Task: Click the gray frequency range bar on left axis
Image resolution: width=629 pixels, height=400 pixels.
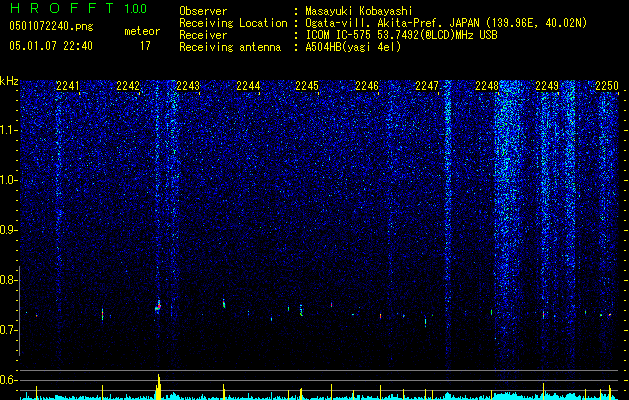Action: coord(20,311)
